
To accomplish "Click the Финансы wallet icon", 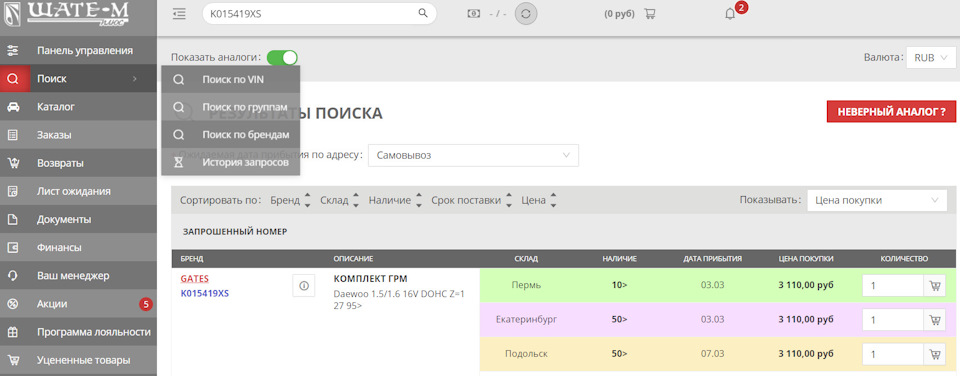I will tap(12, 247).
